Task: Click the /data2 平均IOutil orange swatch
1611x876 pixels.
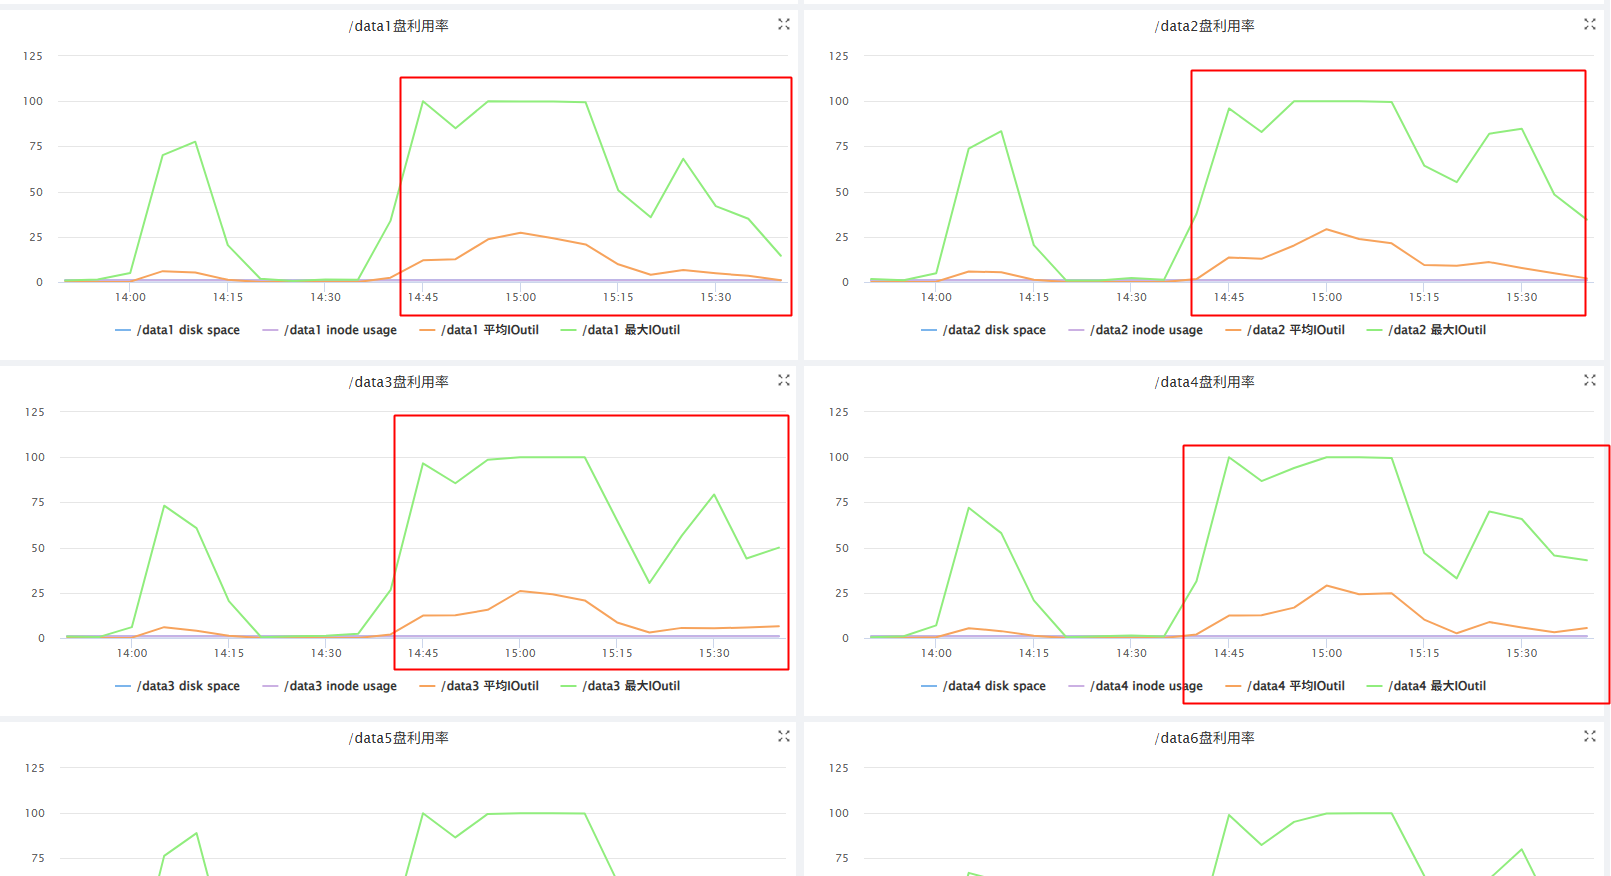Action: click(x=1233, y=330)
